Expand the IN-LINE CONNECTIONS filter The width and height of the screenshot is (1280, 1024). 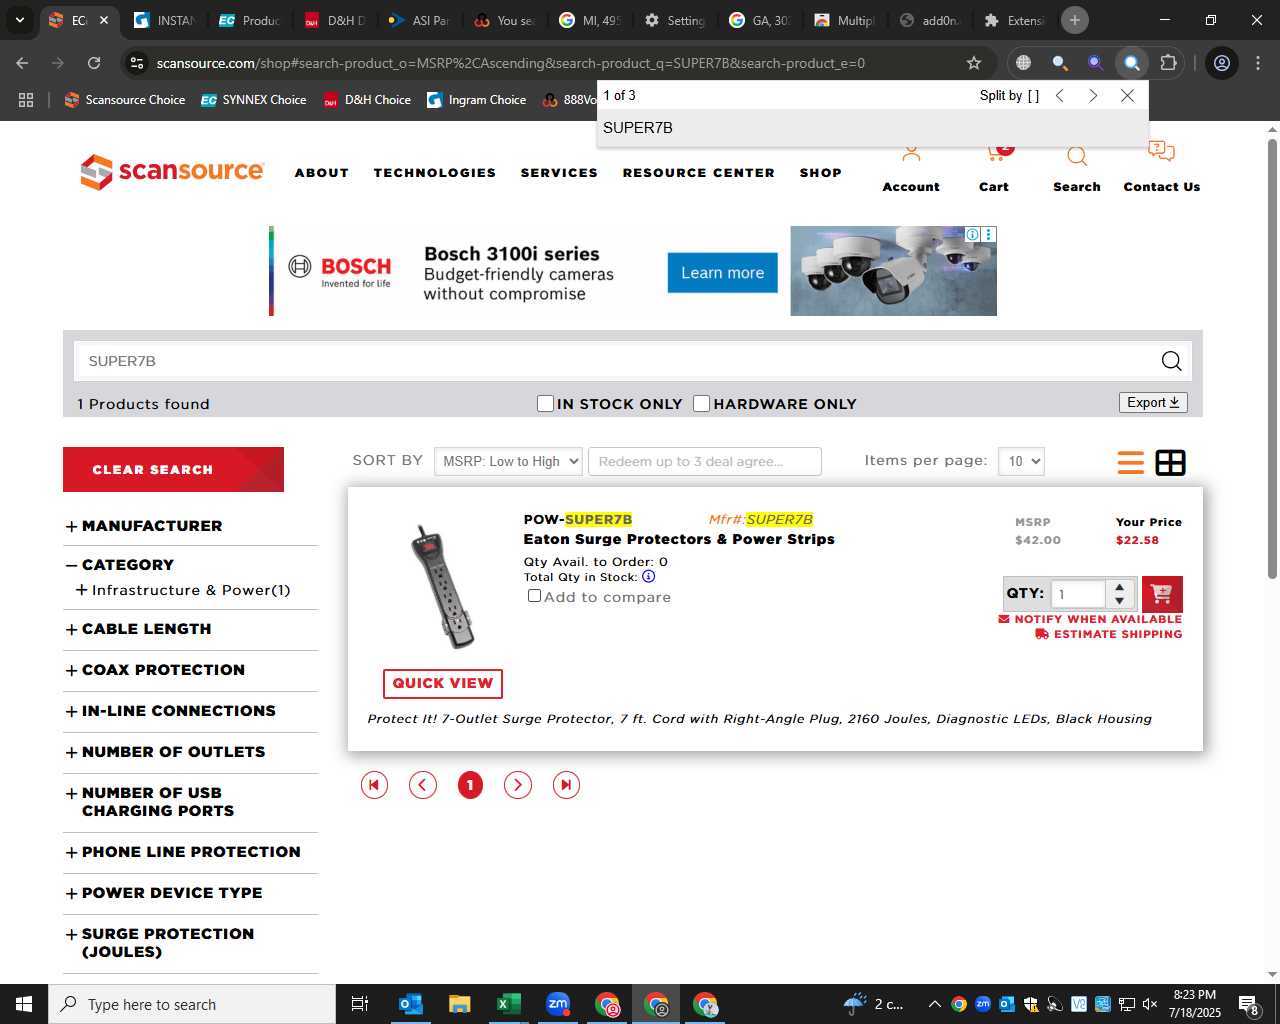[171, 711]
